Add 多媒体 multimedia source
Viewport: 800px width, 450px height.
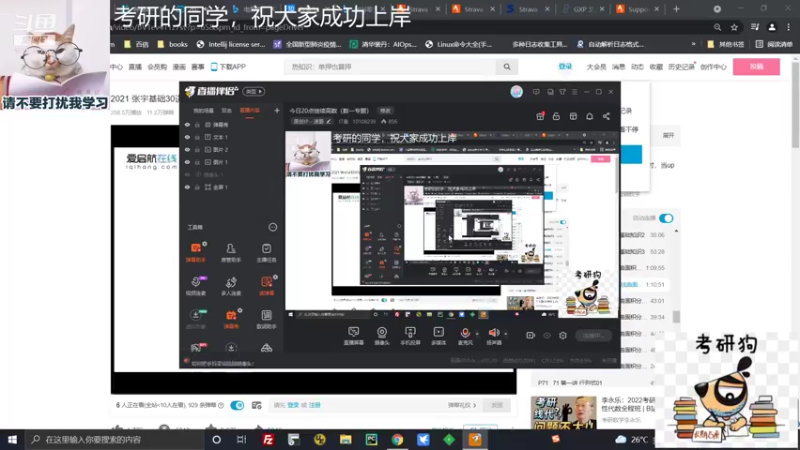(x=438, y=336)
